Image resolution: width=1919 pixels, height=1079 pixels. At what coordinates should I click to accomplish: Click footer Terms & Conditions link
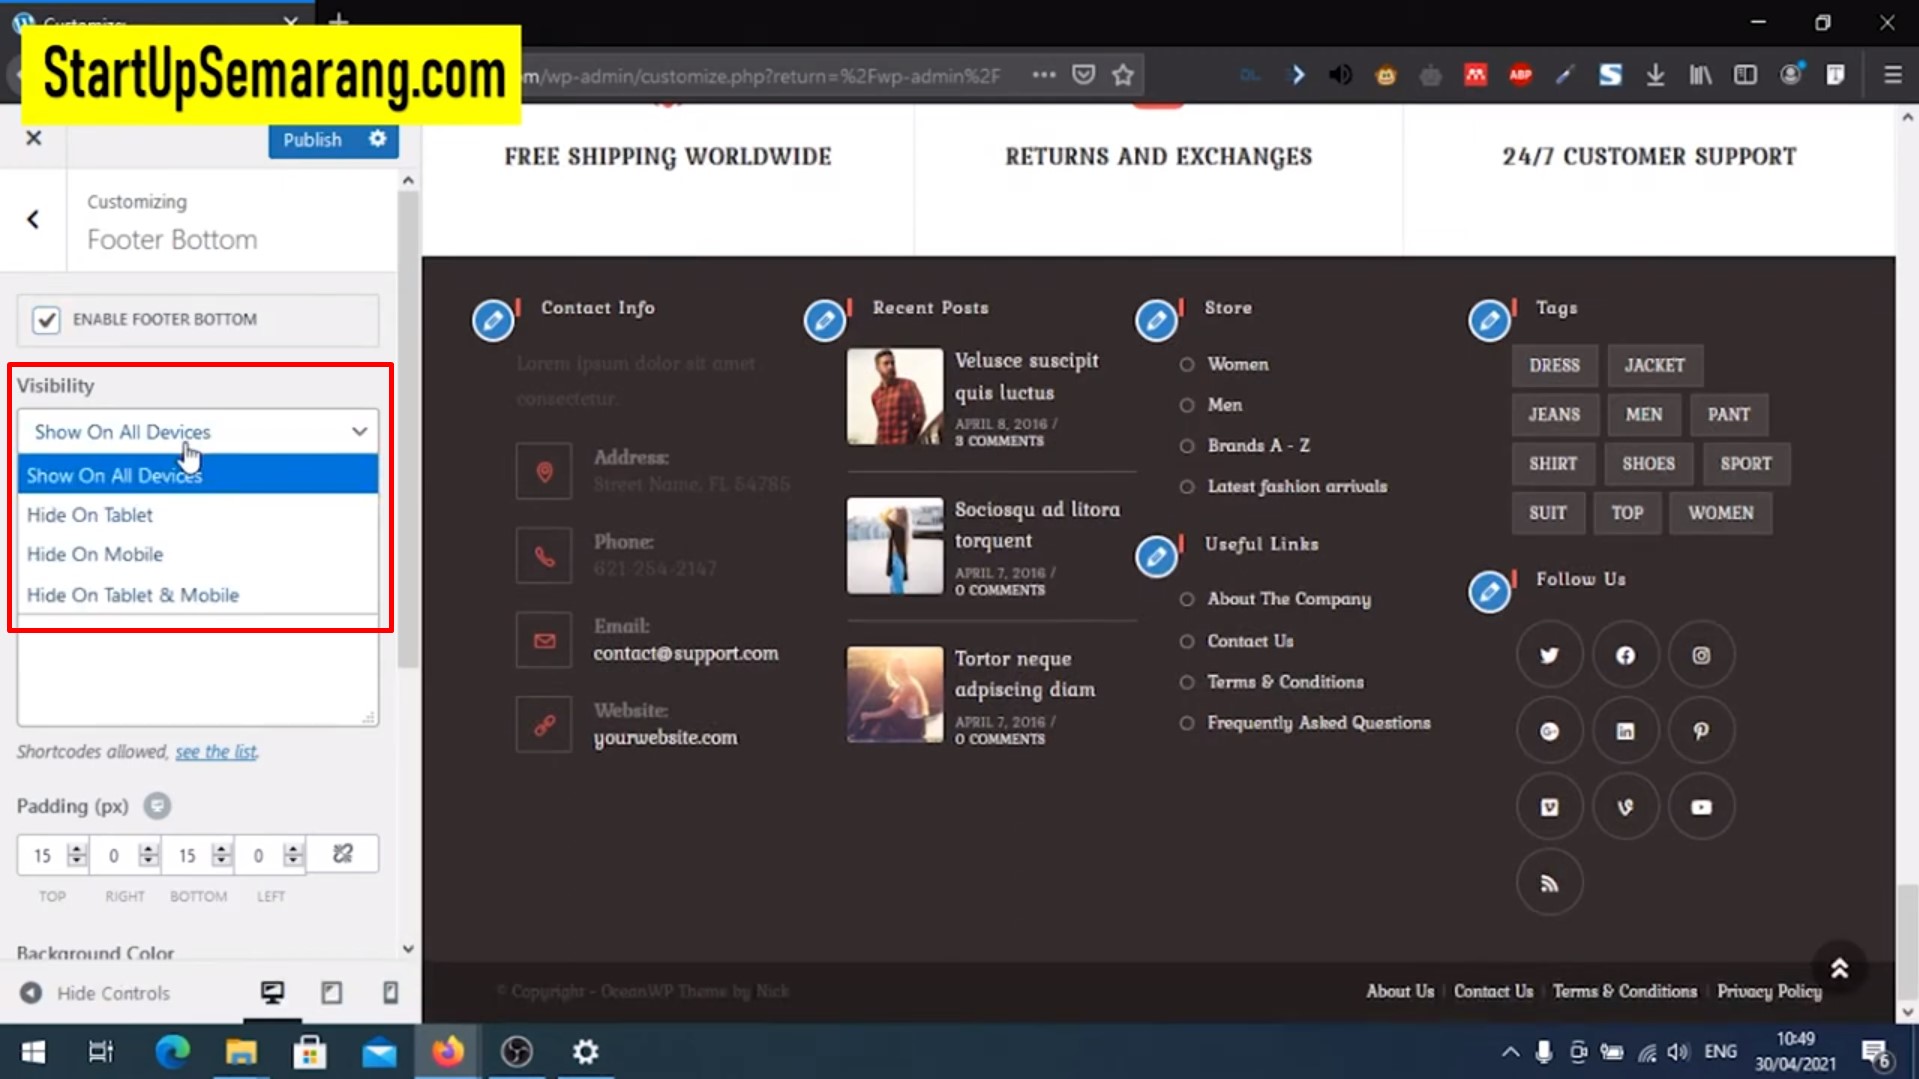point(1624,991)
